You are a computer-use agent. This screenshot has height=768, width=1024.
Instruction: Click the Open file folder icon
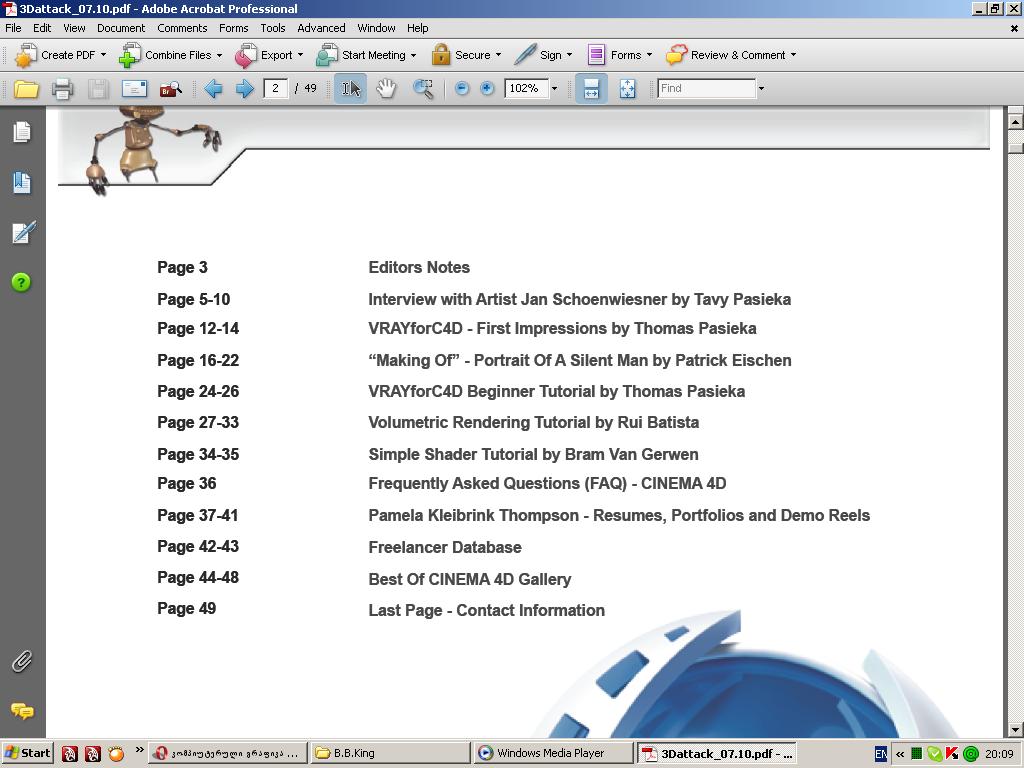[x=27, y=89]
